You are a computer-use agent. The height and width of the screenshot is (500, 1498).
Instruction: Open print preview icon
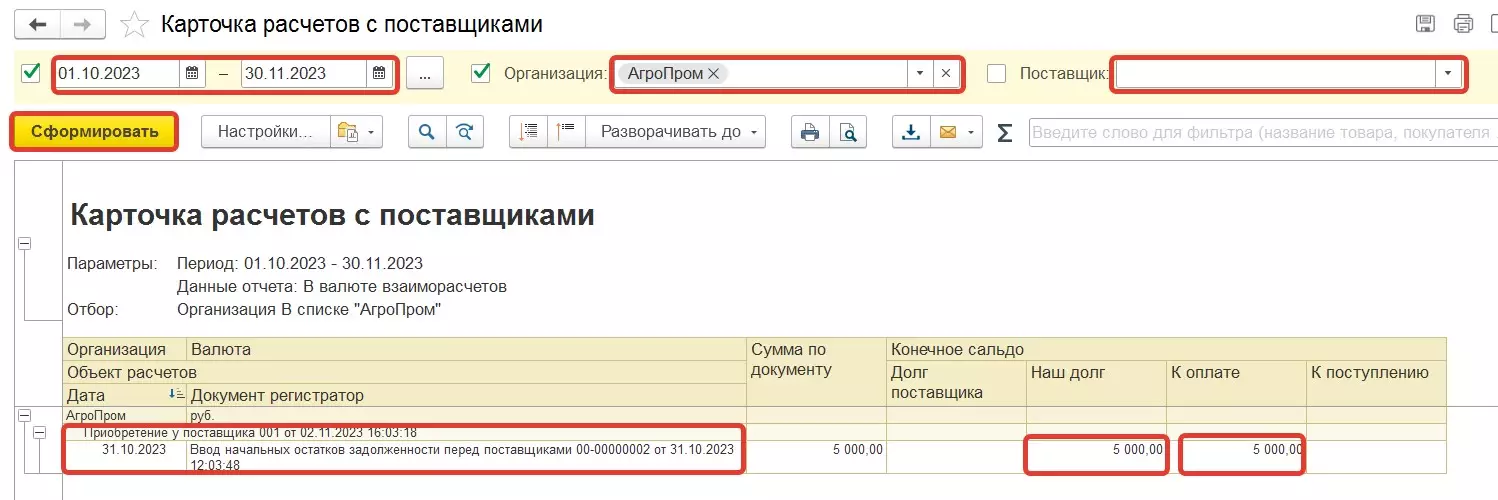(x=847, y=131)
